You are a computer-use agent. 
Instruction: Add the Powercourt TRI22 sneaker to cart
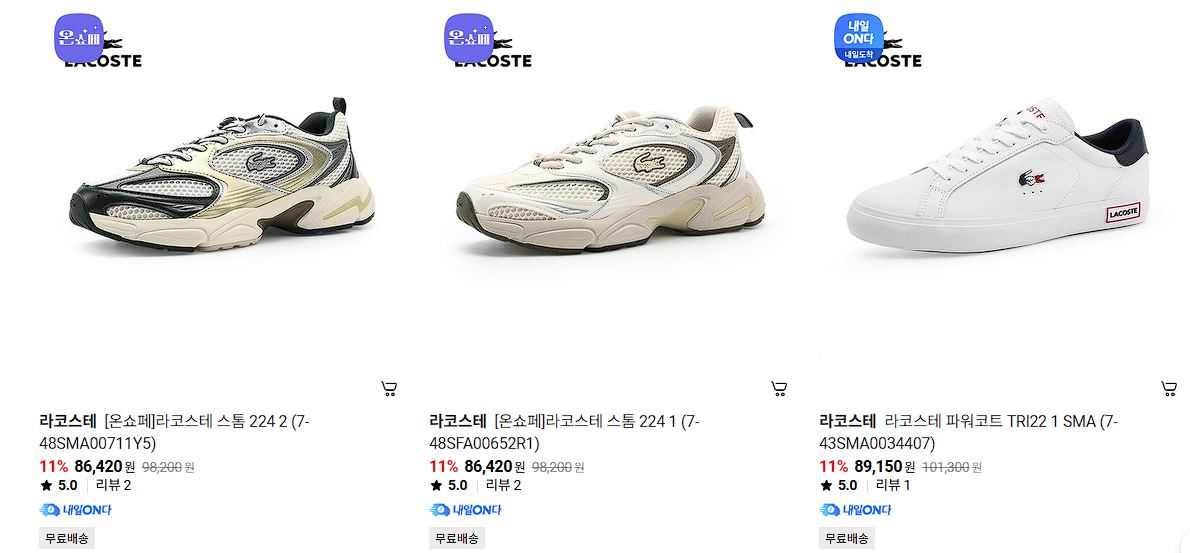1169,389
